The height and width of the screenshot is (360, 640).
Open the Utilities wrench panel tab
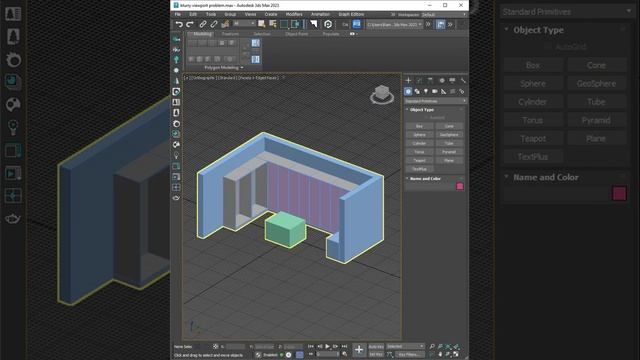(463, 80)
